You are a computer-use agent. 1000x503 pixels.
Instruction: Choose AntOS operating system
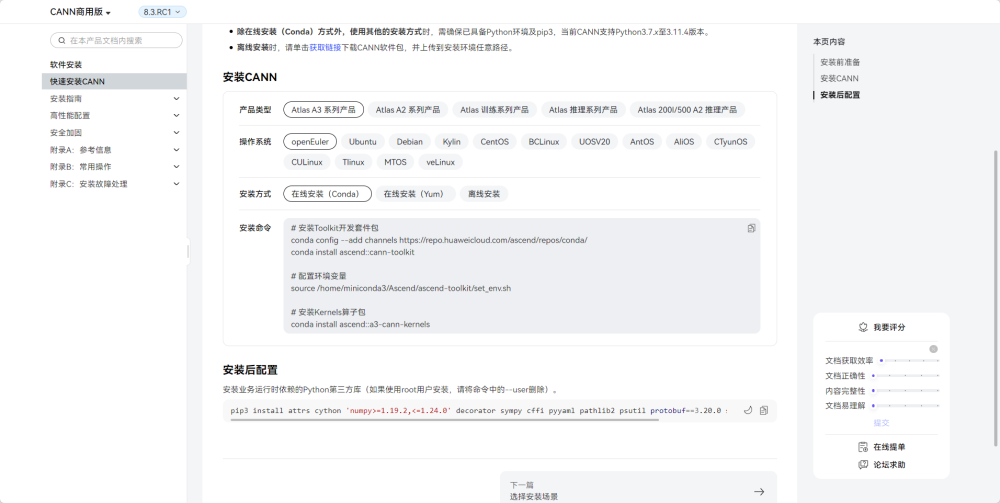pos(642,142)
